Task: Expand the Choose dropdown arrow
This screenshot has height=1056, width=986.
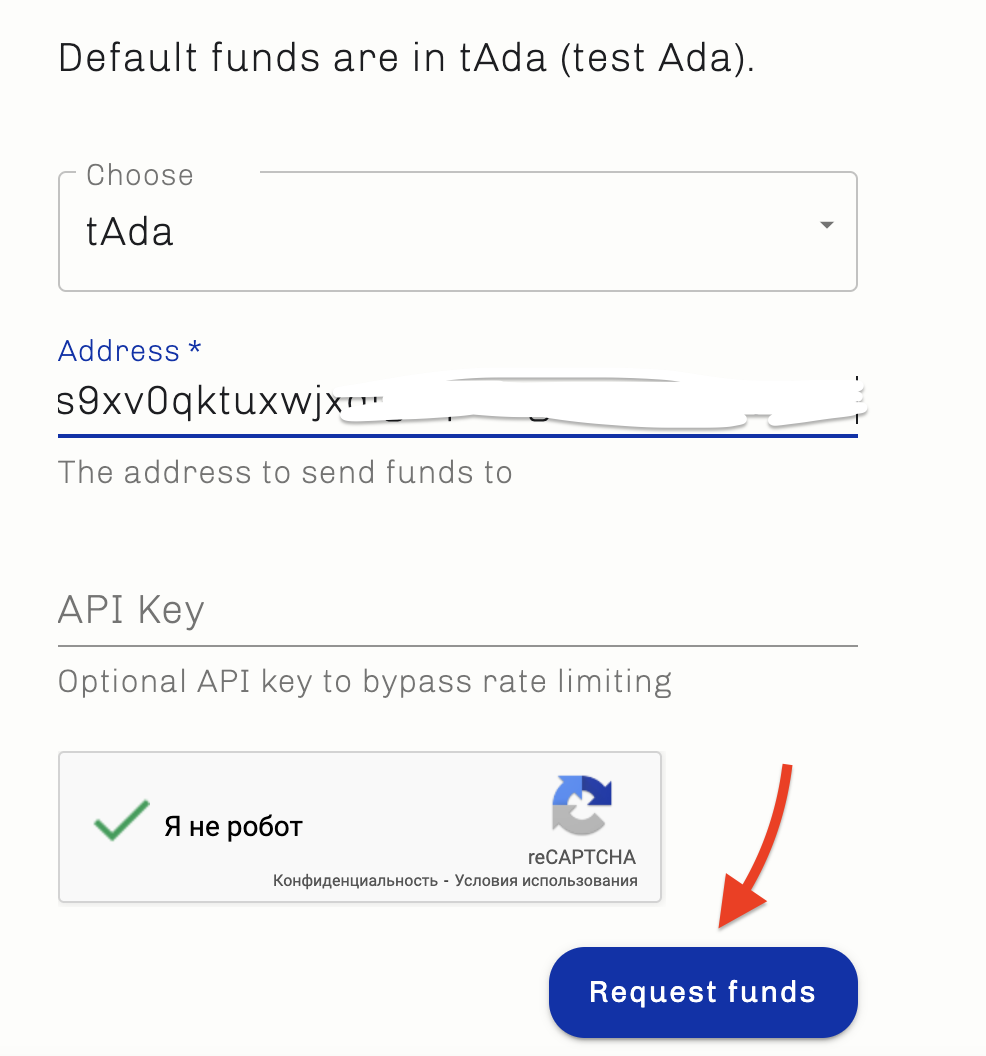Action: tap(826, 226)
